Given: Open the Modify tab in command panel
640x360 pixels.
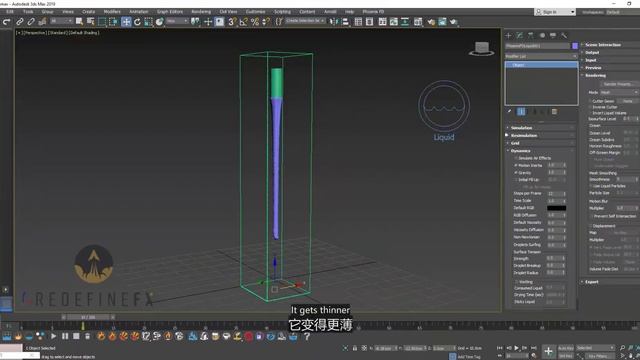Looking at the screenshot, I should click(x=520, y=36).
